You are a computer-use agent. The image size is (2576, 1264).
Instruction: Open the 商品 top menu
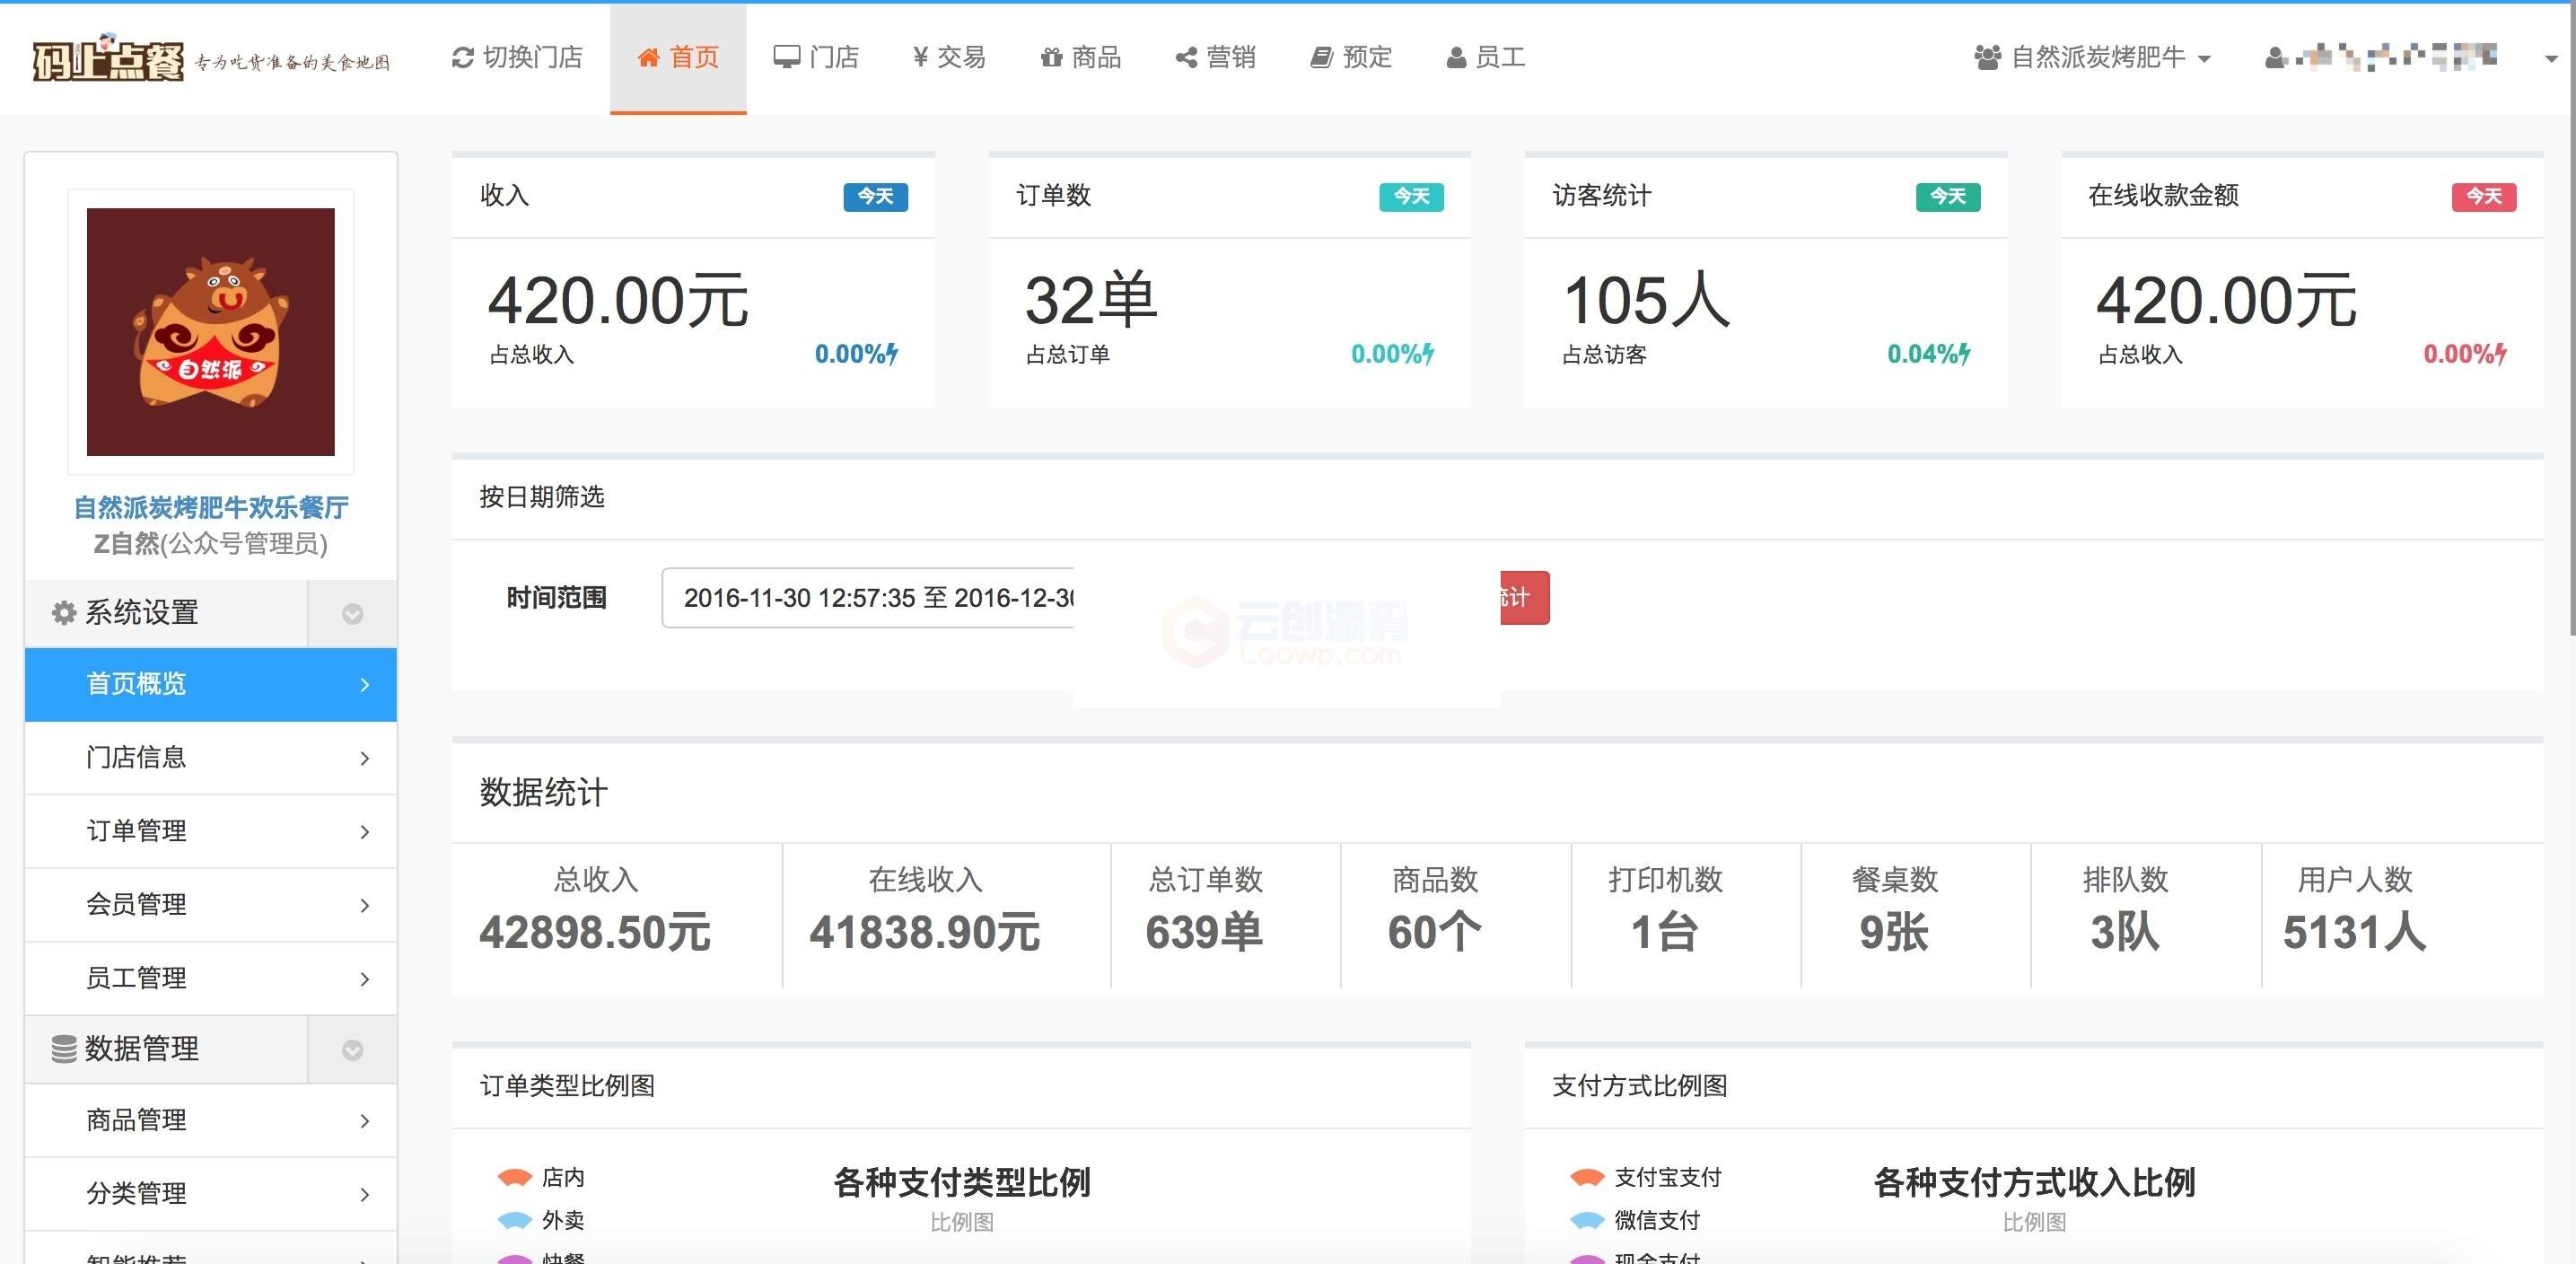point(1080,58)
